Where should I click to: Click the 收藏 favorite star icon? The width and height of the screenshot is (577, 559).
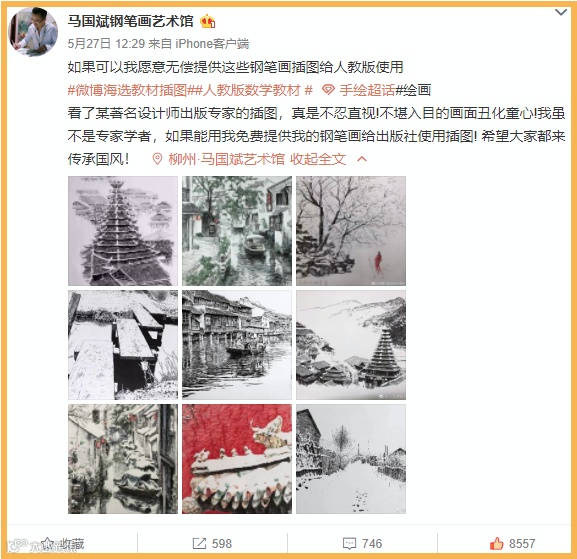[47, 543]
